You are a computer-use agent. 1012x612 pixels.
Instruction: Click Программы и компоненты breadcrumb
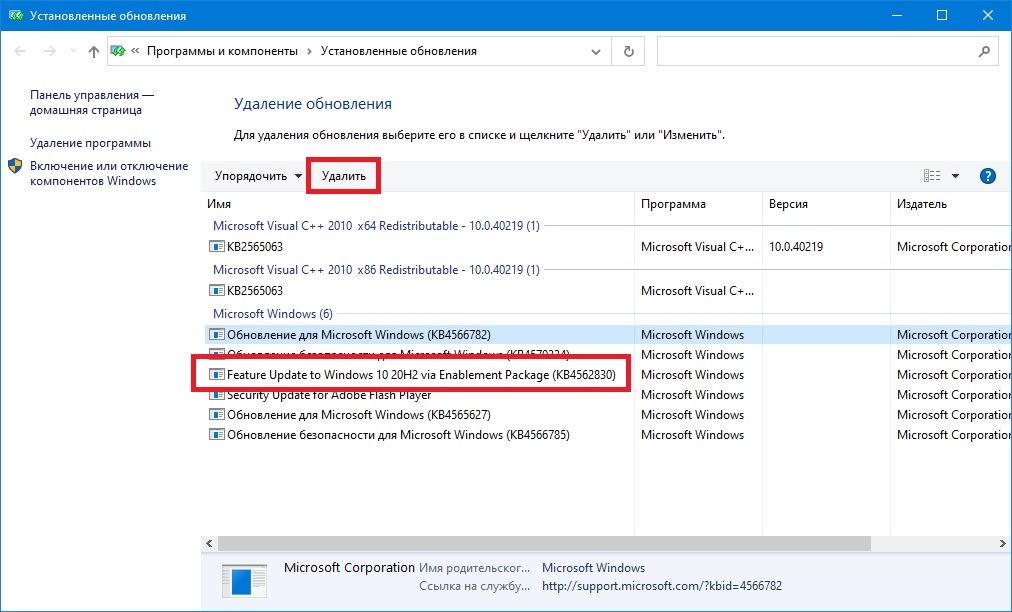[223, 51]
